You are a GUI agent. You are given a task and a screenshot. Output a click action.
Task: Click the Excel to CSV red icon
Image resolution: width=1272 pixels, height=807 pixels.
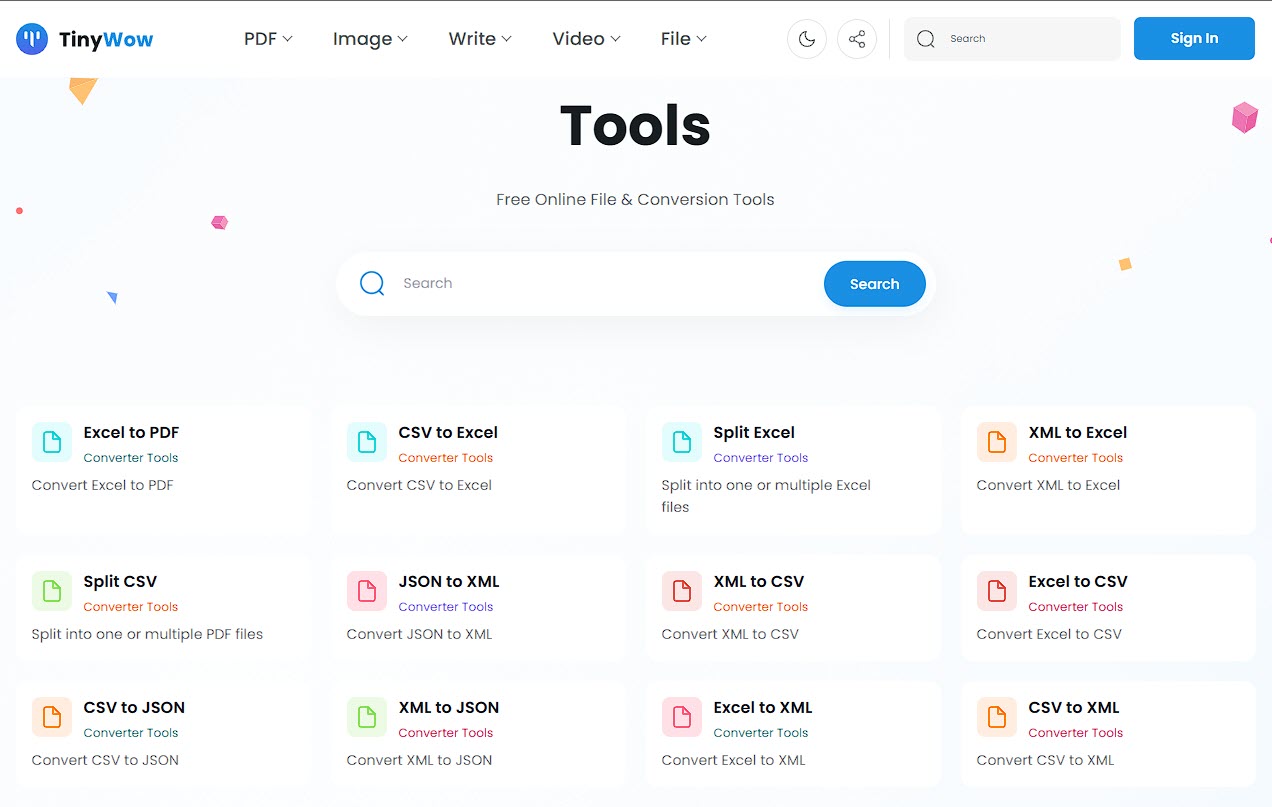coord(997,591)
